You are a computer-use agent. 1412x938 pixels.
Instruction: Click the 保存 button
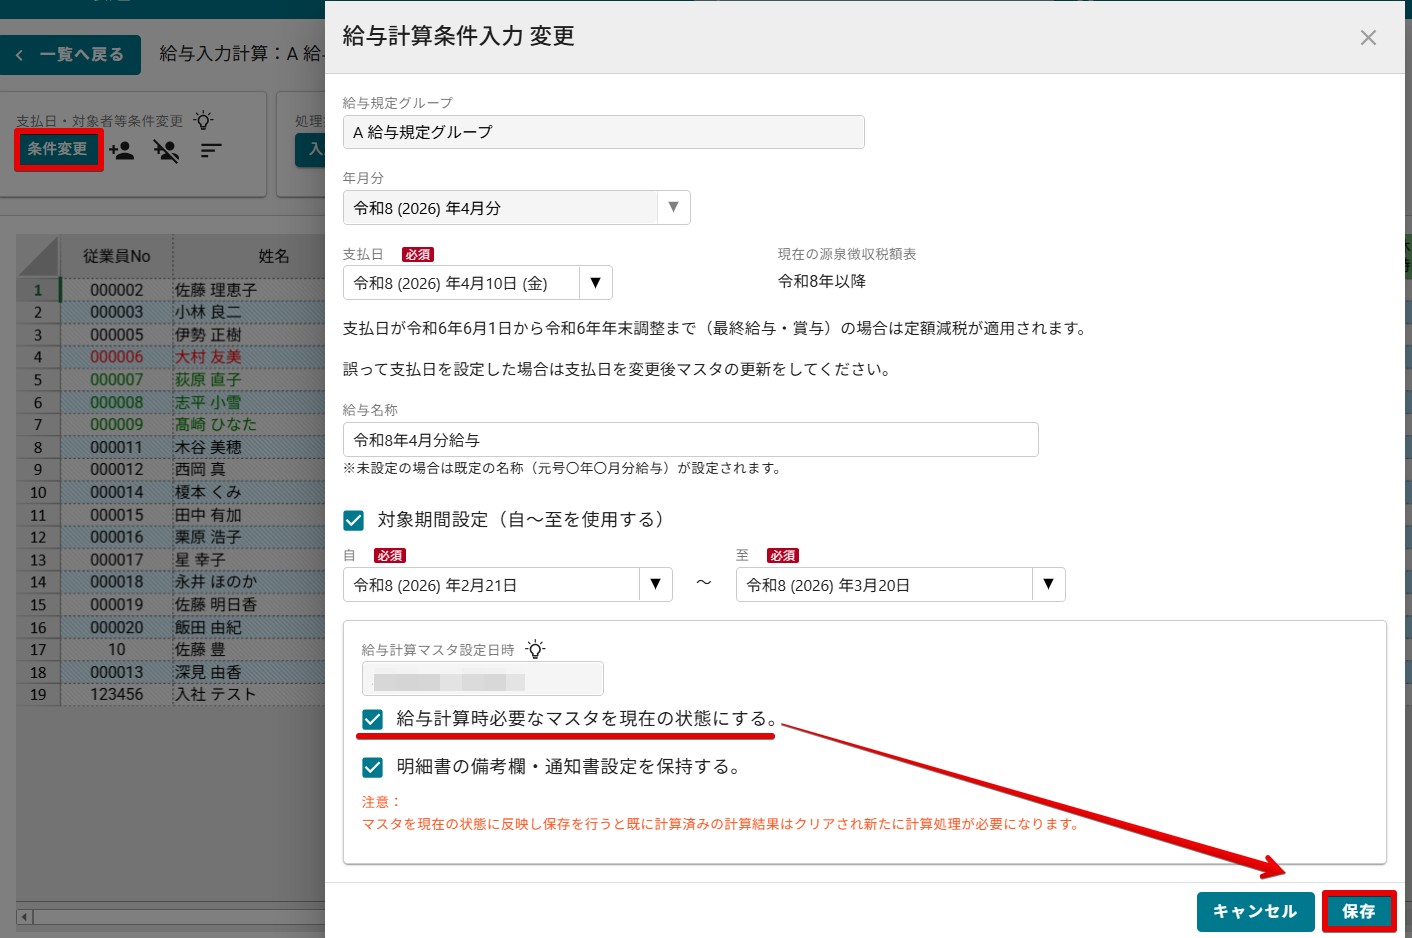(x=1359, y=912)
